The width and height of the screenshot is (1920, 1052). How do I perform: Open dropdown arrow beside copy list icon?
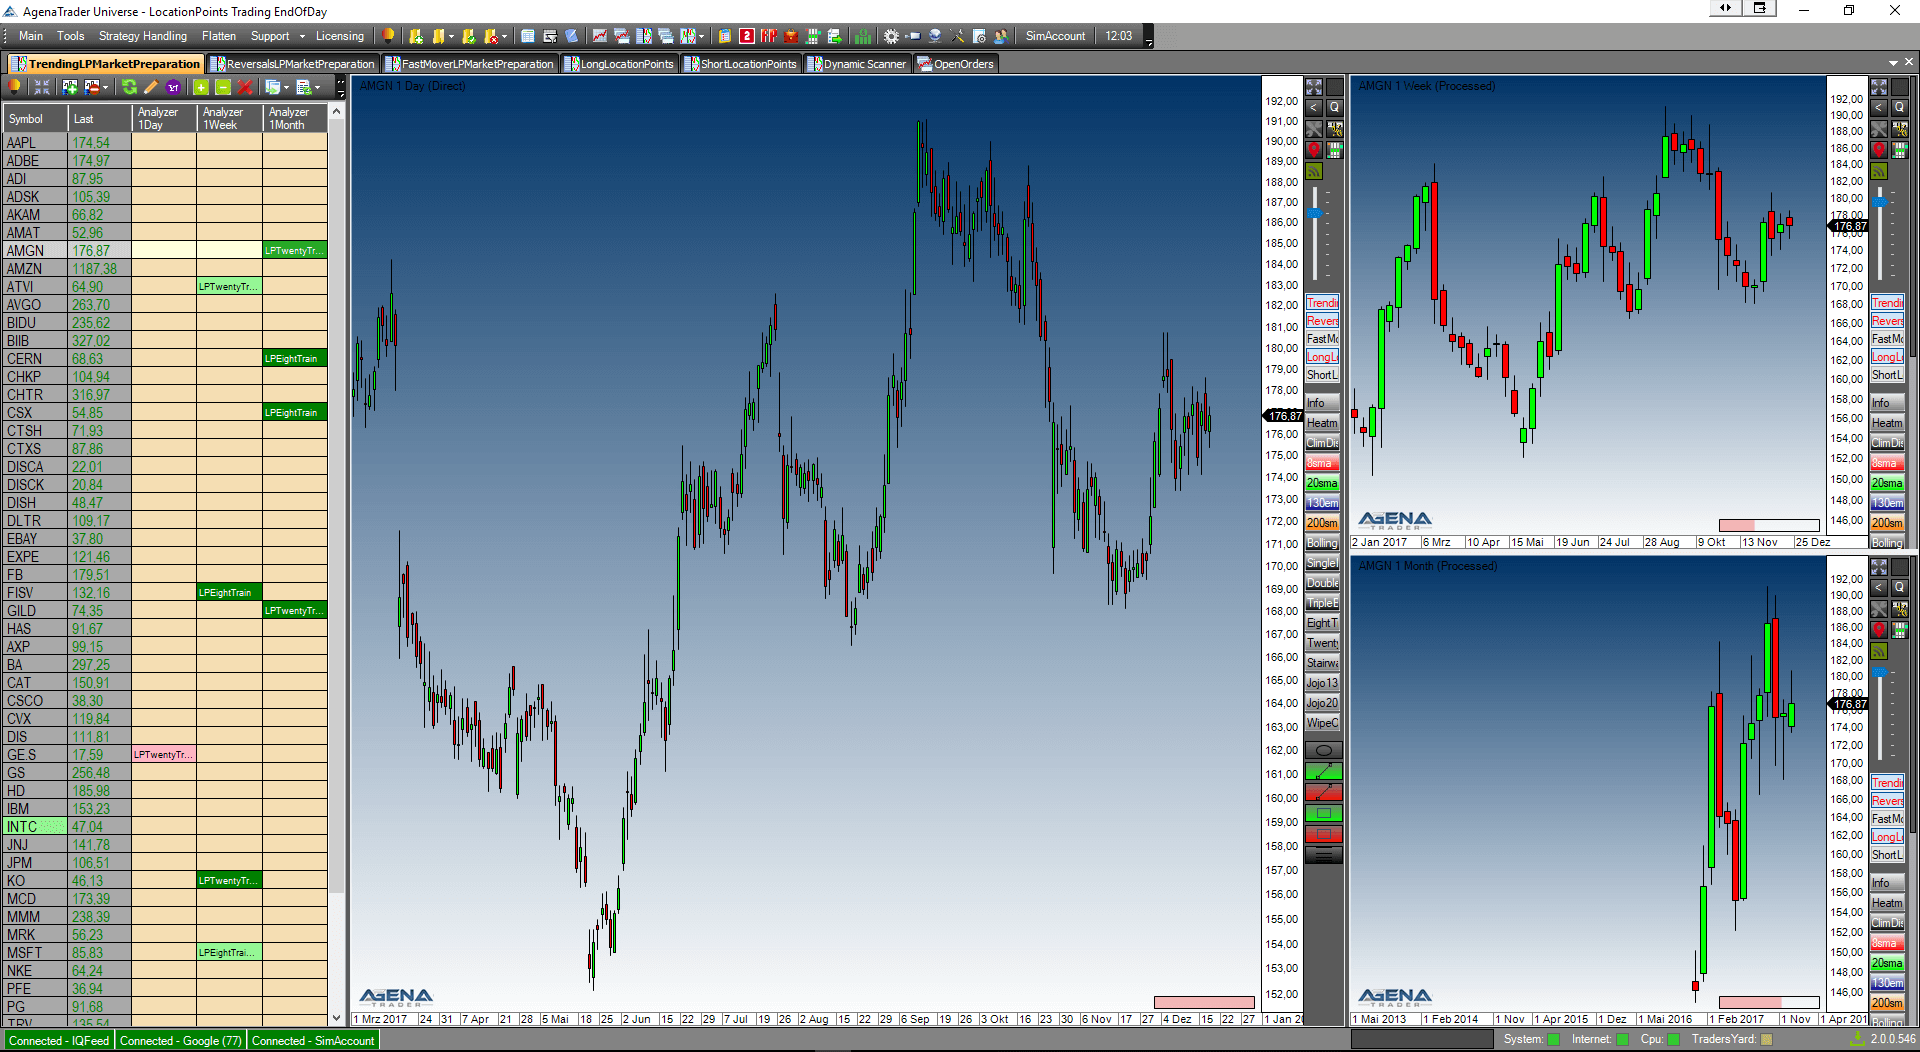[x=286, y=88]
